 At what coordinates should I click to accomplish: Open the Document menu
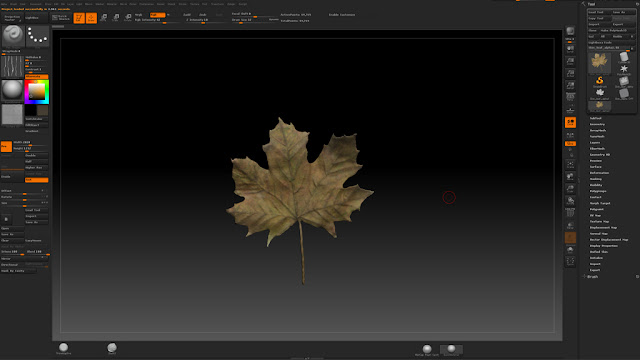[35, 4]
